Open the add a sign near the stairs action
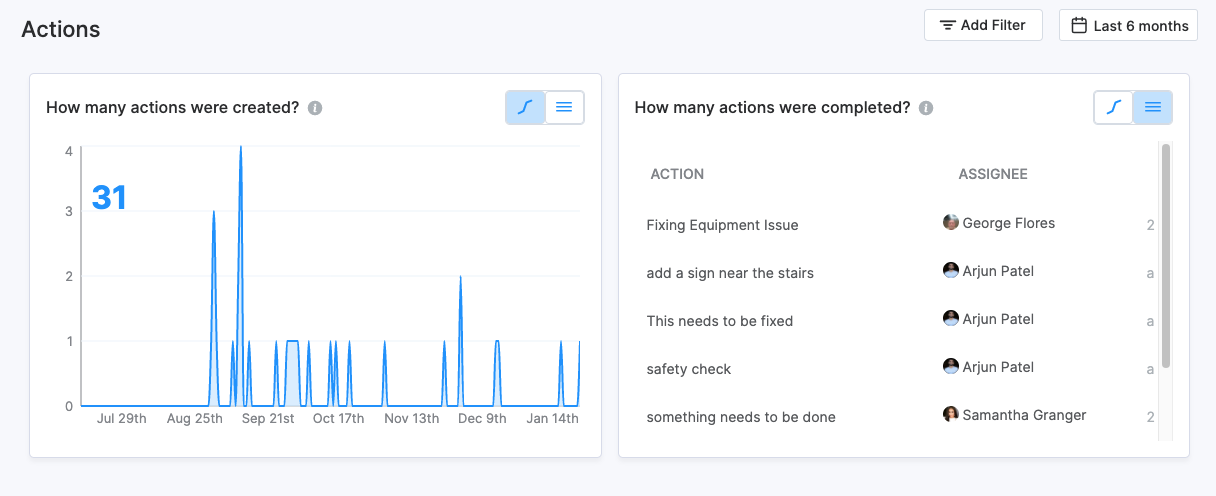1216x496 pixels. (730, 273)
